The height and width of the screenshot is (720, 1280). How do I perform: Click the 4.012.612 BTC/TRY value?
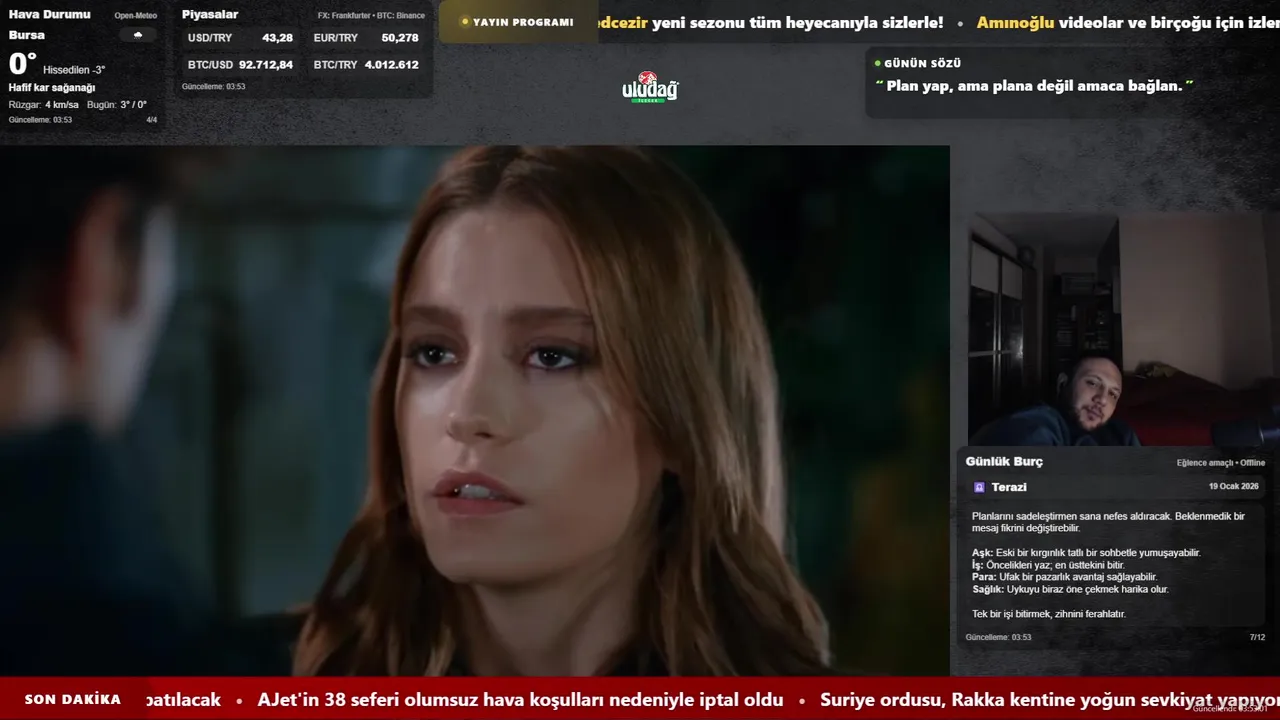[x=391, y=64]
